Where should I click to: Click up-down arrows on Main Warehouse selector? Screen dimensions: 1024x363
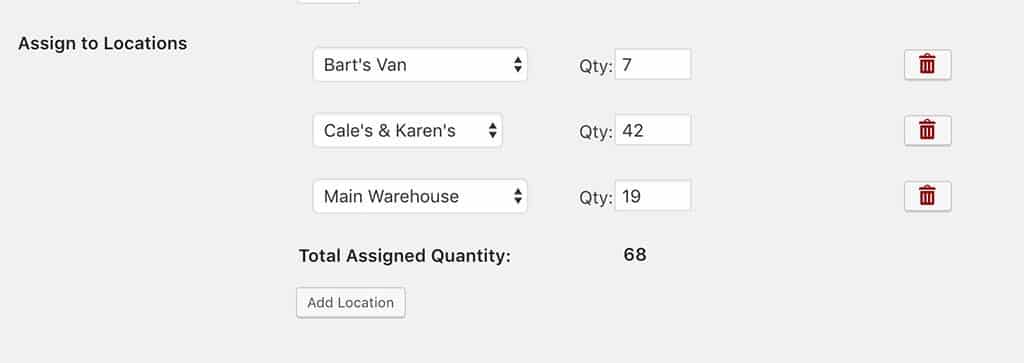click(x=517, y=196)
